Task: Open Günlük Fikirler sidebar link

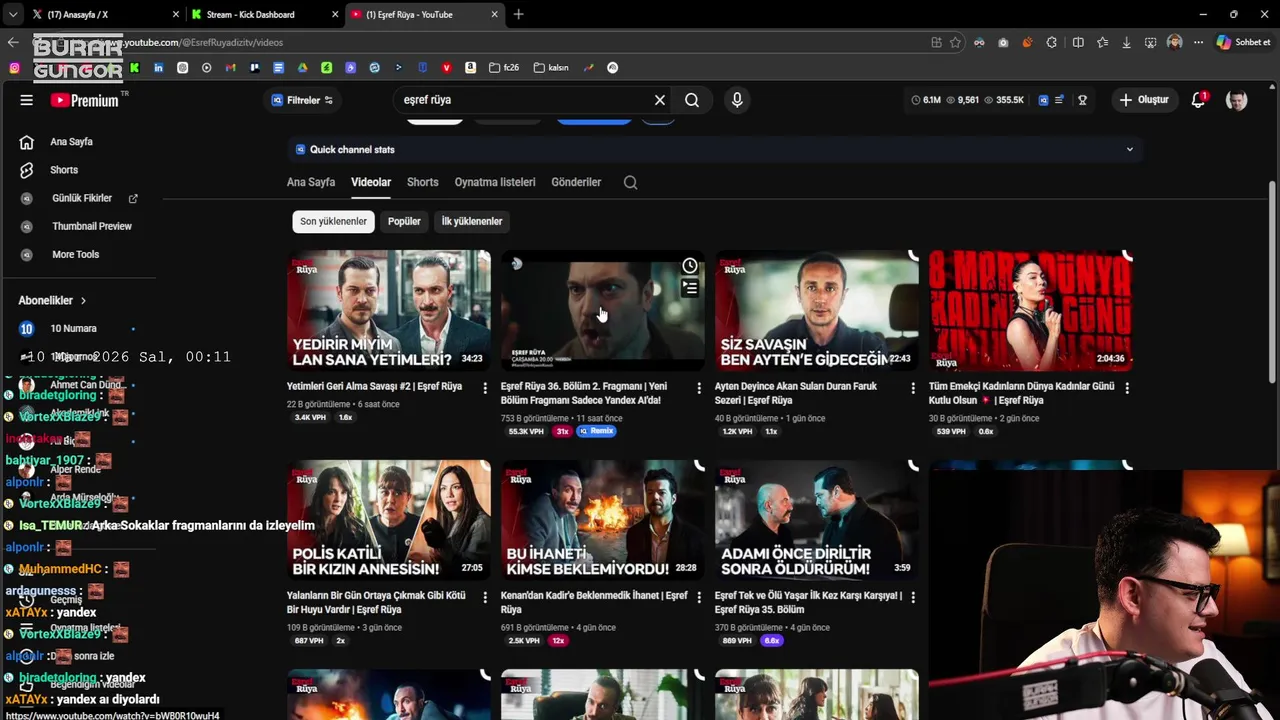Action: 80,198
